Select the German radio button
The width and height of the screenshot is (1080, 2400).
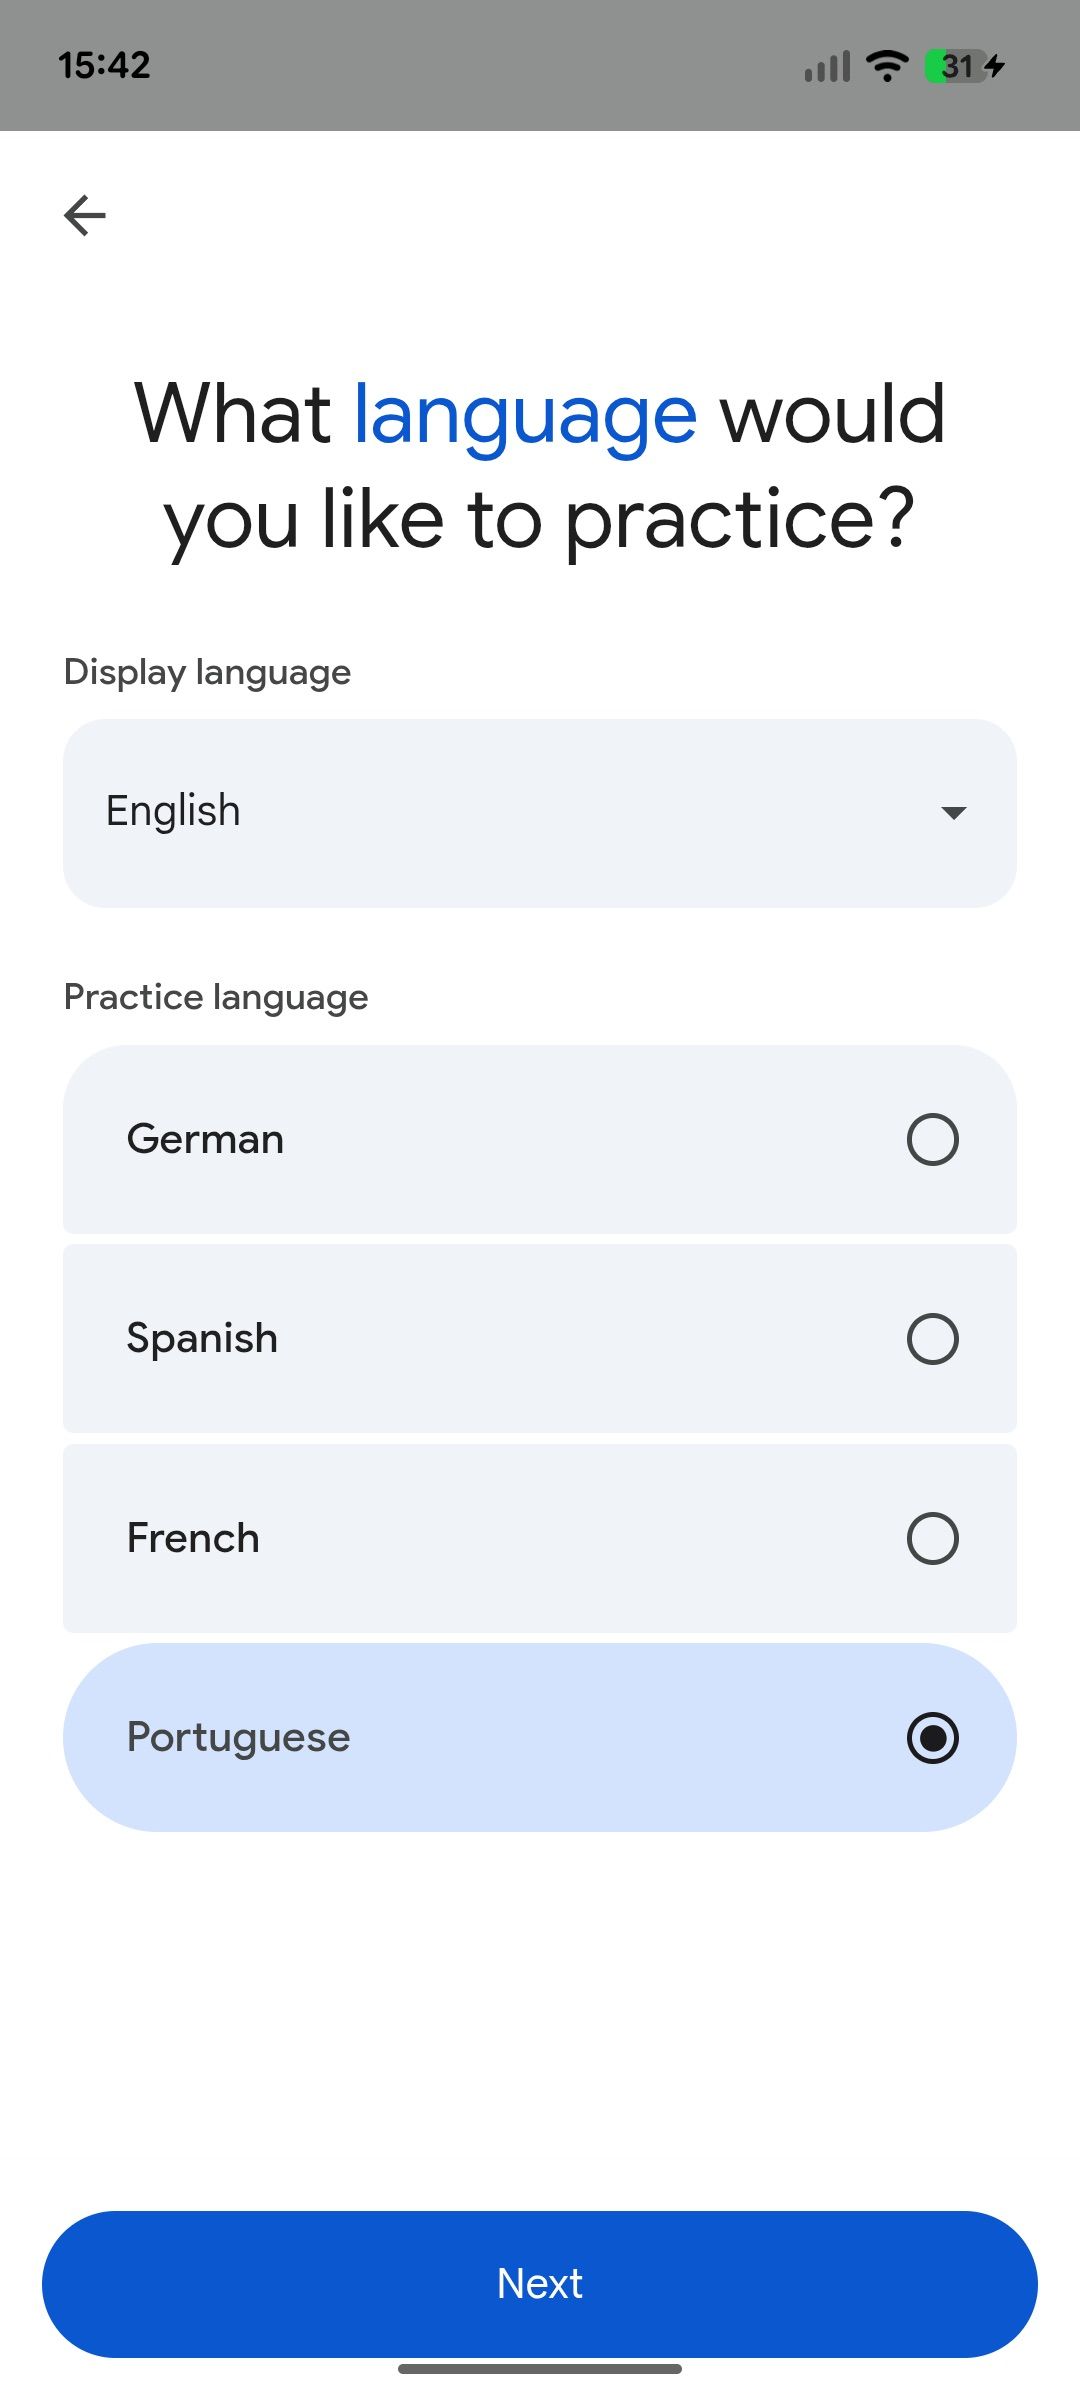coord(932,1139)
